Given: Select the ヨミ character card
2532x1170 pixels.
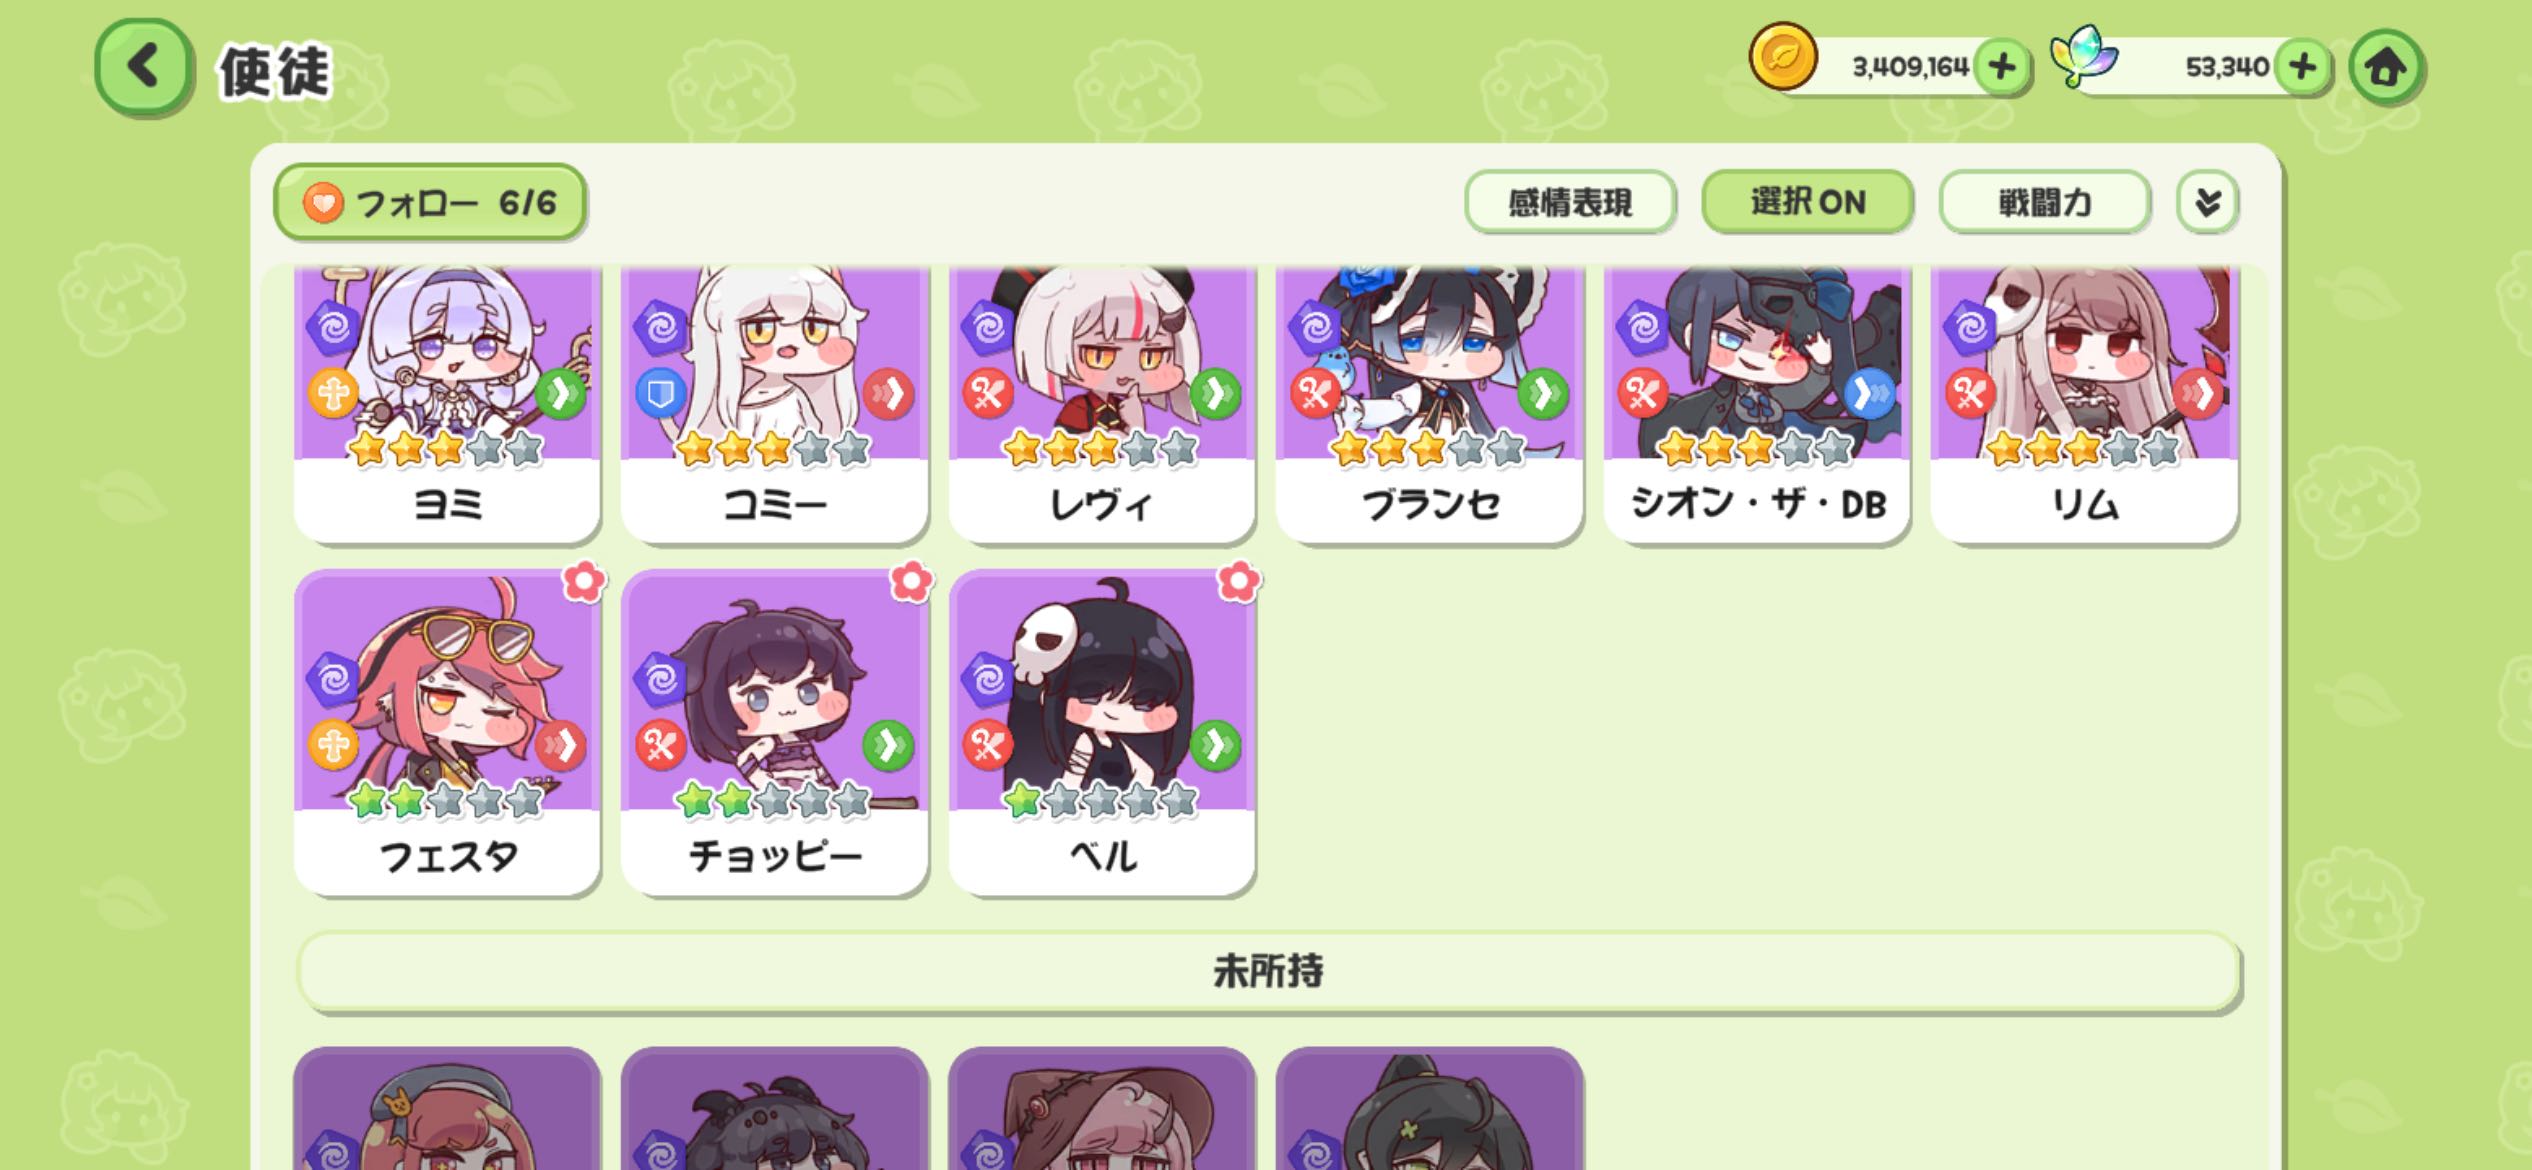Looking at the screenshot, I should [x=447, y=404].
